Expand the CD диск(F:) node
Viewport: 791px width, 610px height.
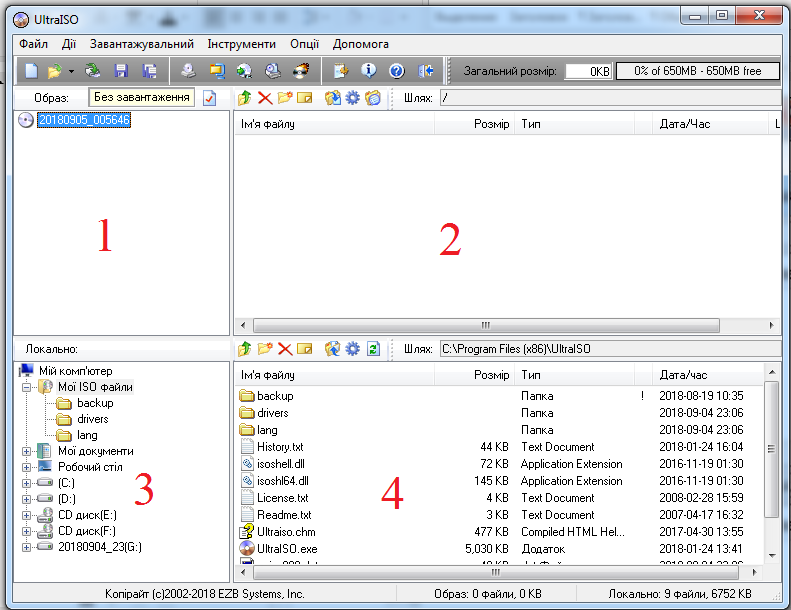point(26,531)
